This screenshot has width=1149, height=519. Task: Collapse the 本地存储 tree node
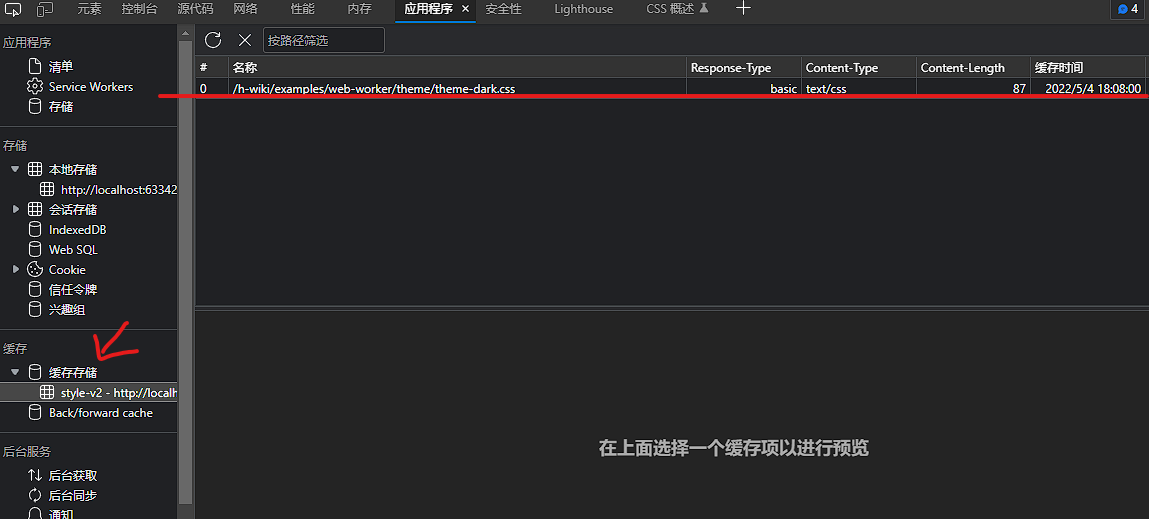pyautogui.click(x=15, y=169)
